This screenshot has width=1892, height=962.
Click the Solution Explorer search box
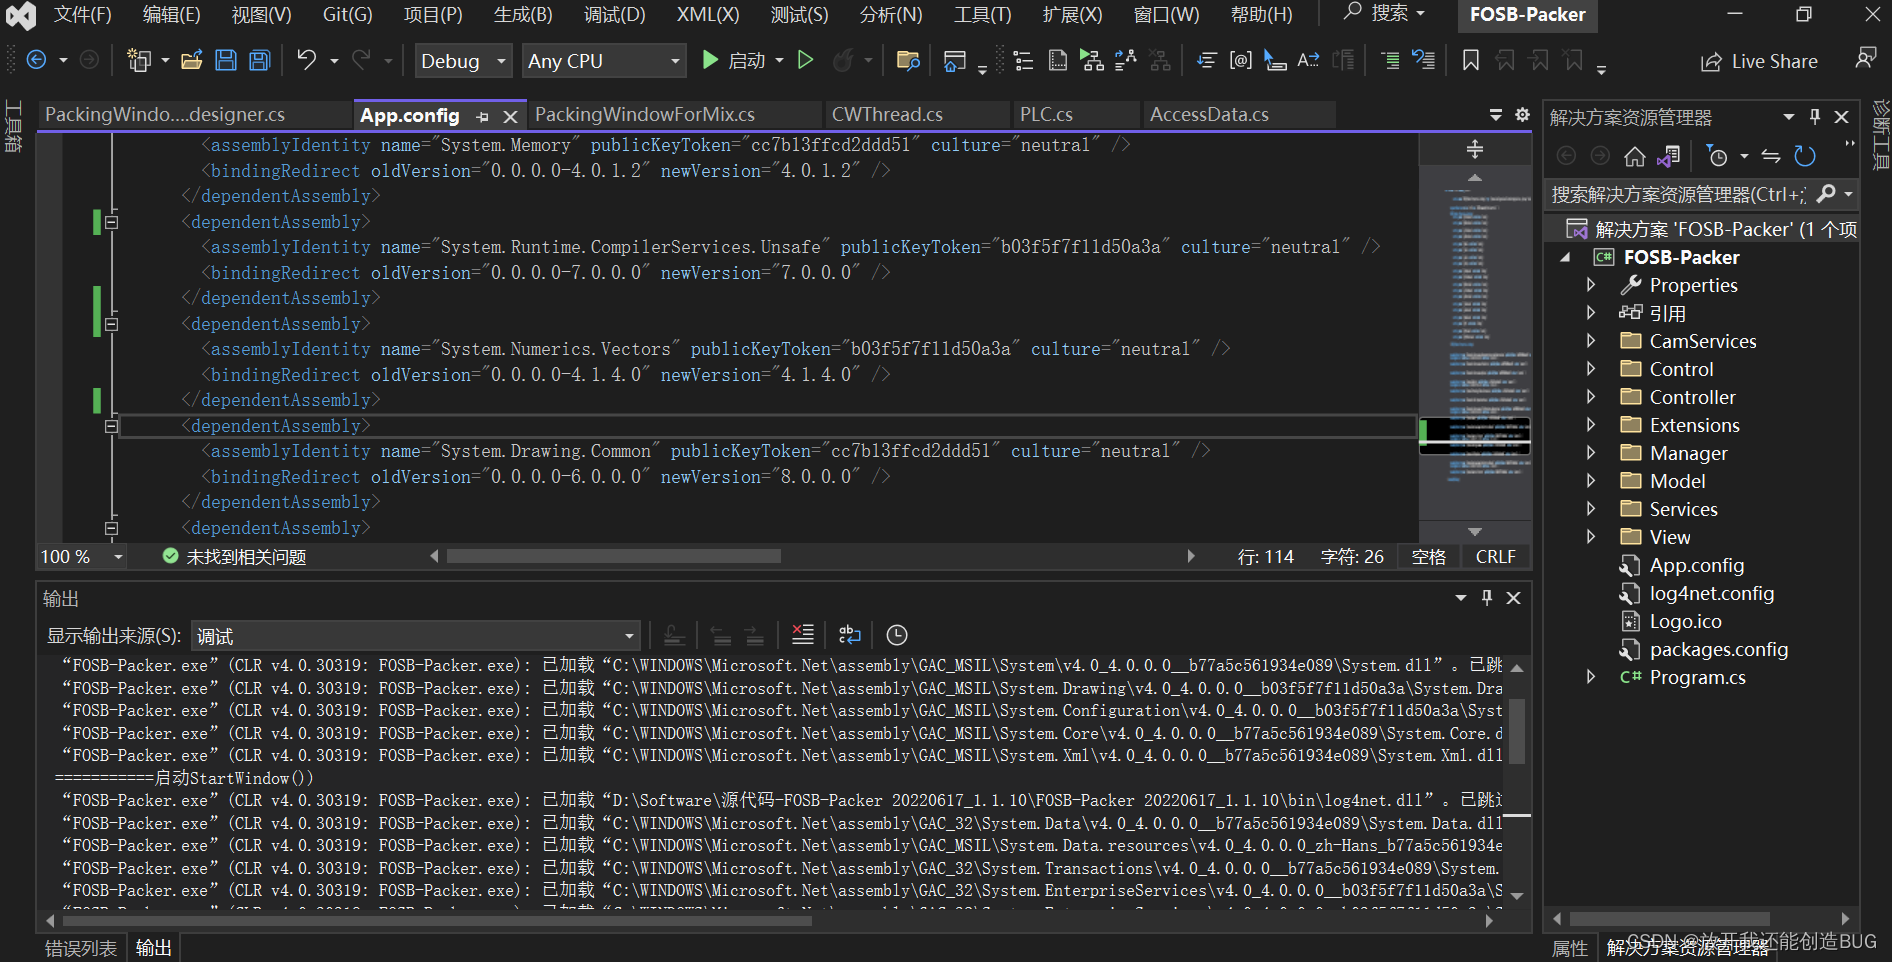tap(1700, 194)
